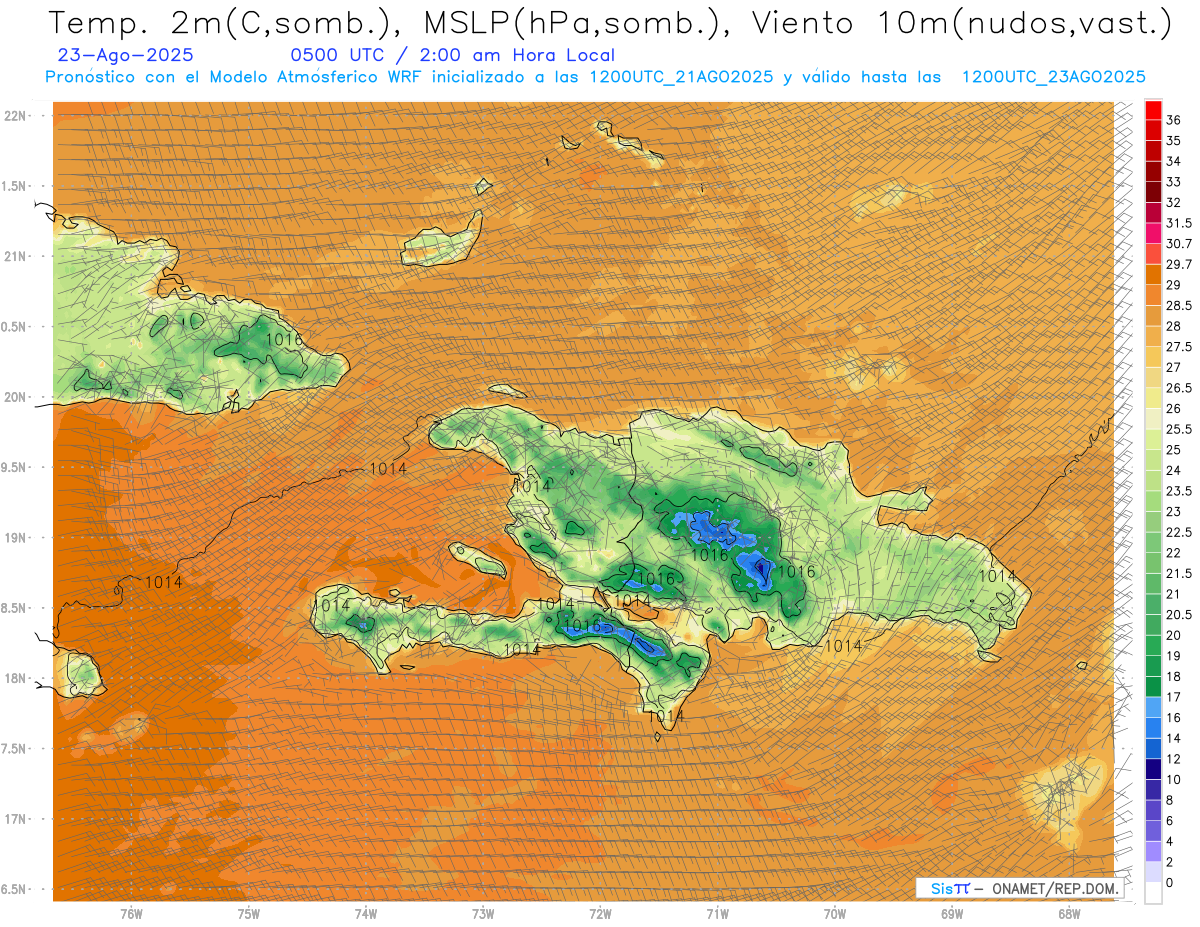Viewport: 1200px width, 927px height.
Task: Click the color scale value "36"
Action: pyautogui.click(x=1173, y=120)
